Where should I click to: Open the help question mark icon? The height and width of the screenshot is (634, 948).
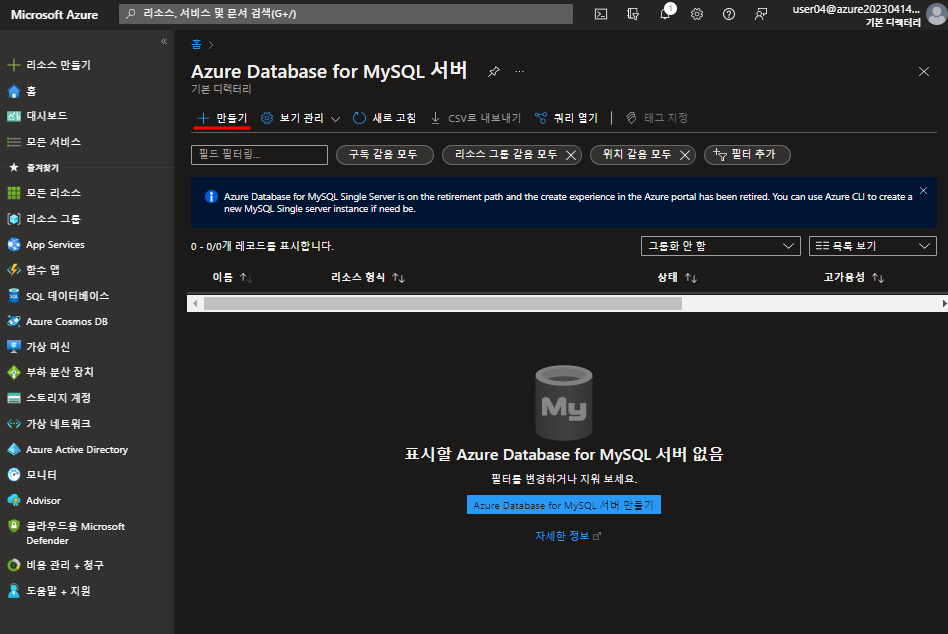click(729, 14)
